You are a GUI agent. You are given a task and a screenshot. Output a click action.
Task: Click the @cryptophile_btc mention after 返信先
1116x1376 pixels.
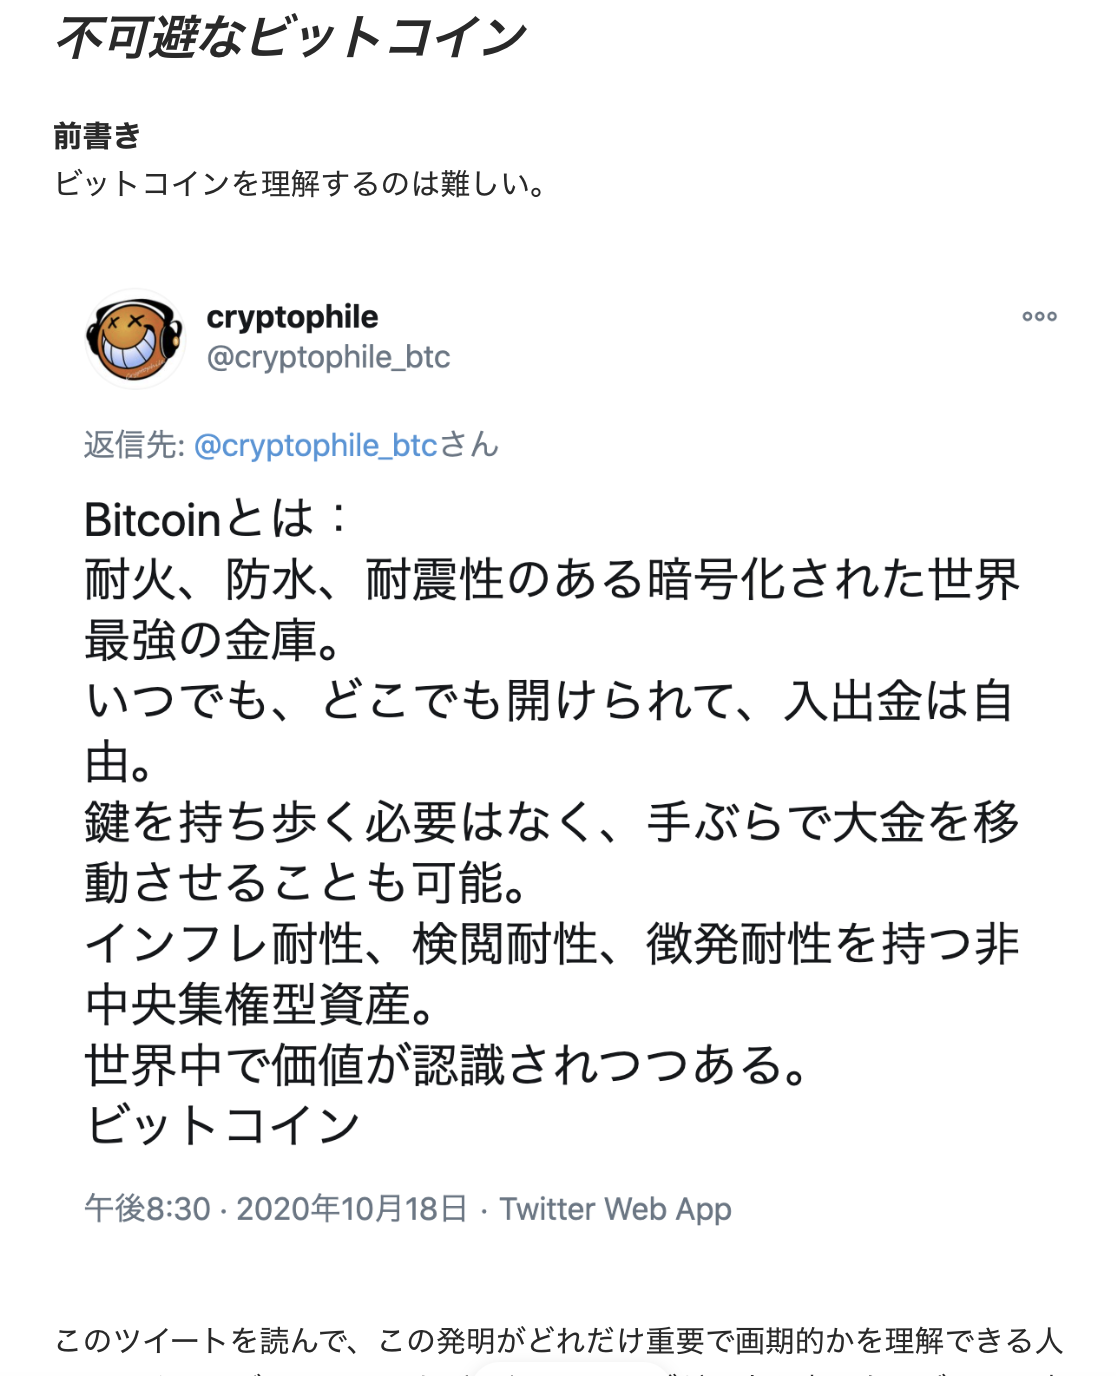tap(316, 445)
